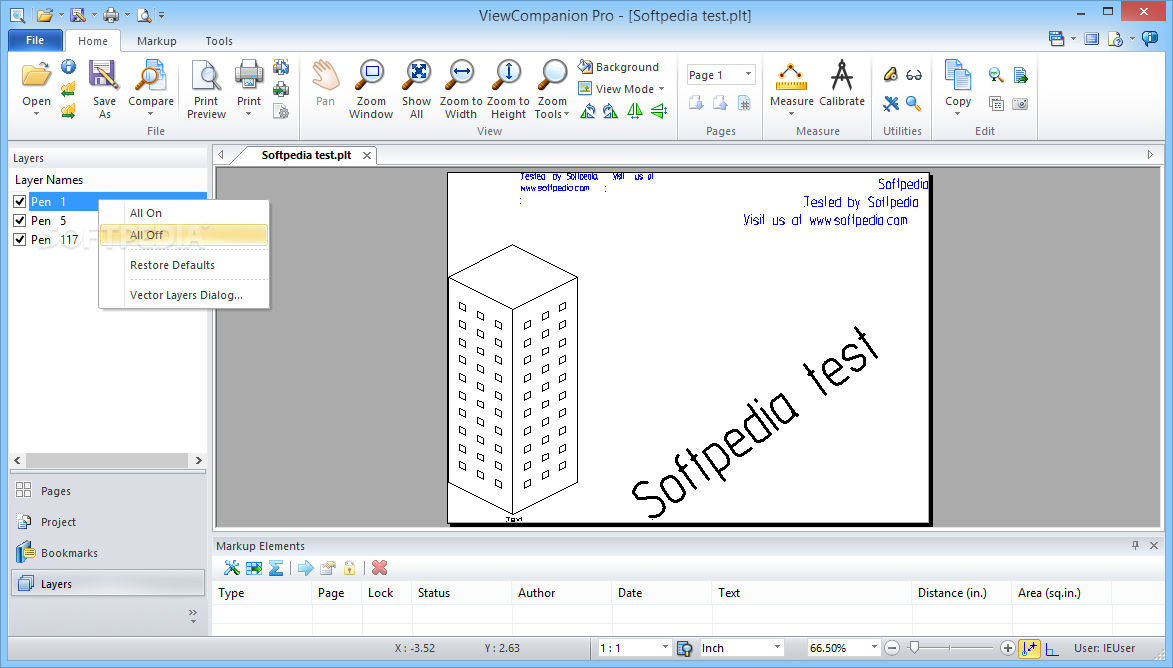1173x668 pixels.
Task: Mirror view horizontally icon
Action: tap(634, 111)
